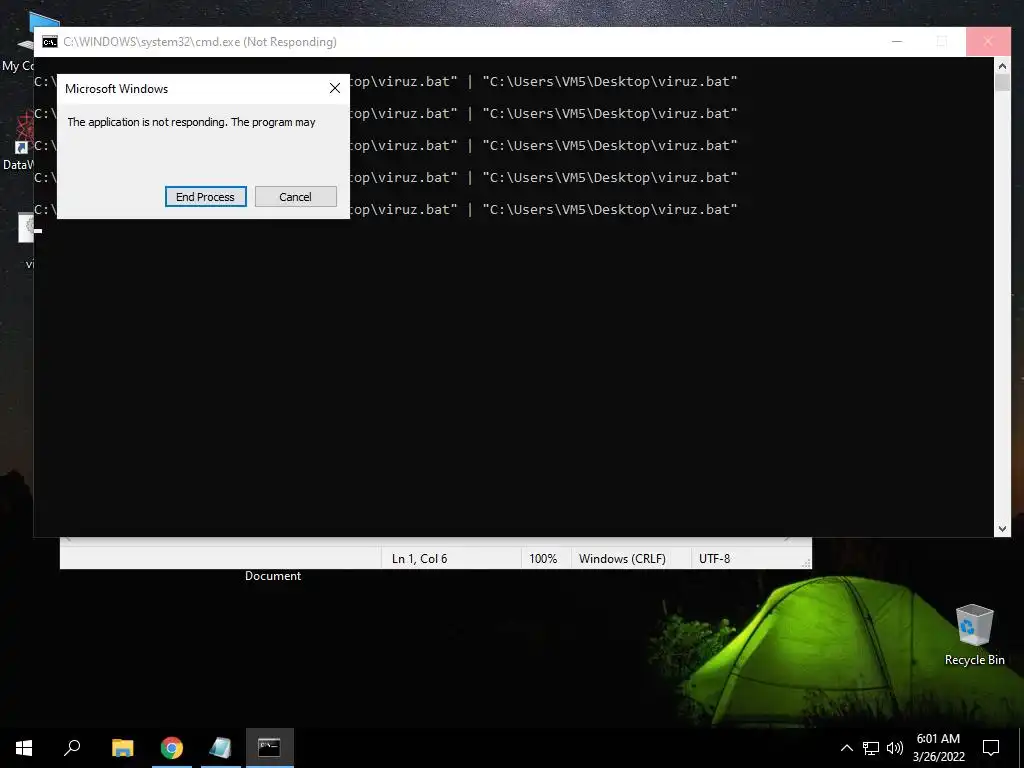Open File Explorer from taskbar
This screenshot has height=768, width=1024.
pyautogui.click(x=122, y=748)
